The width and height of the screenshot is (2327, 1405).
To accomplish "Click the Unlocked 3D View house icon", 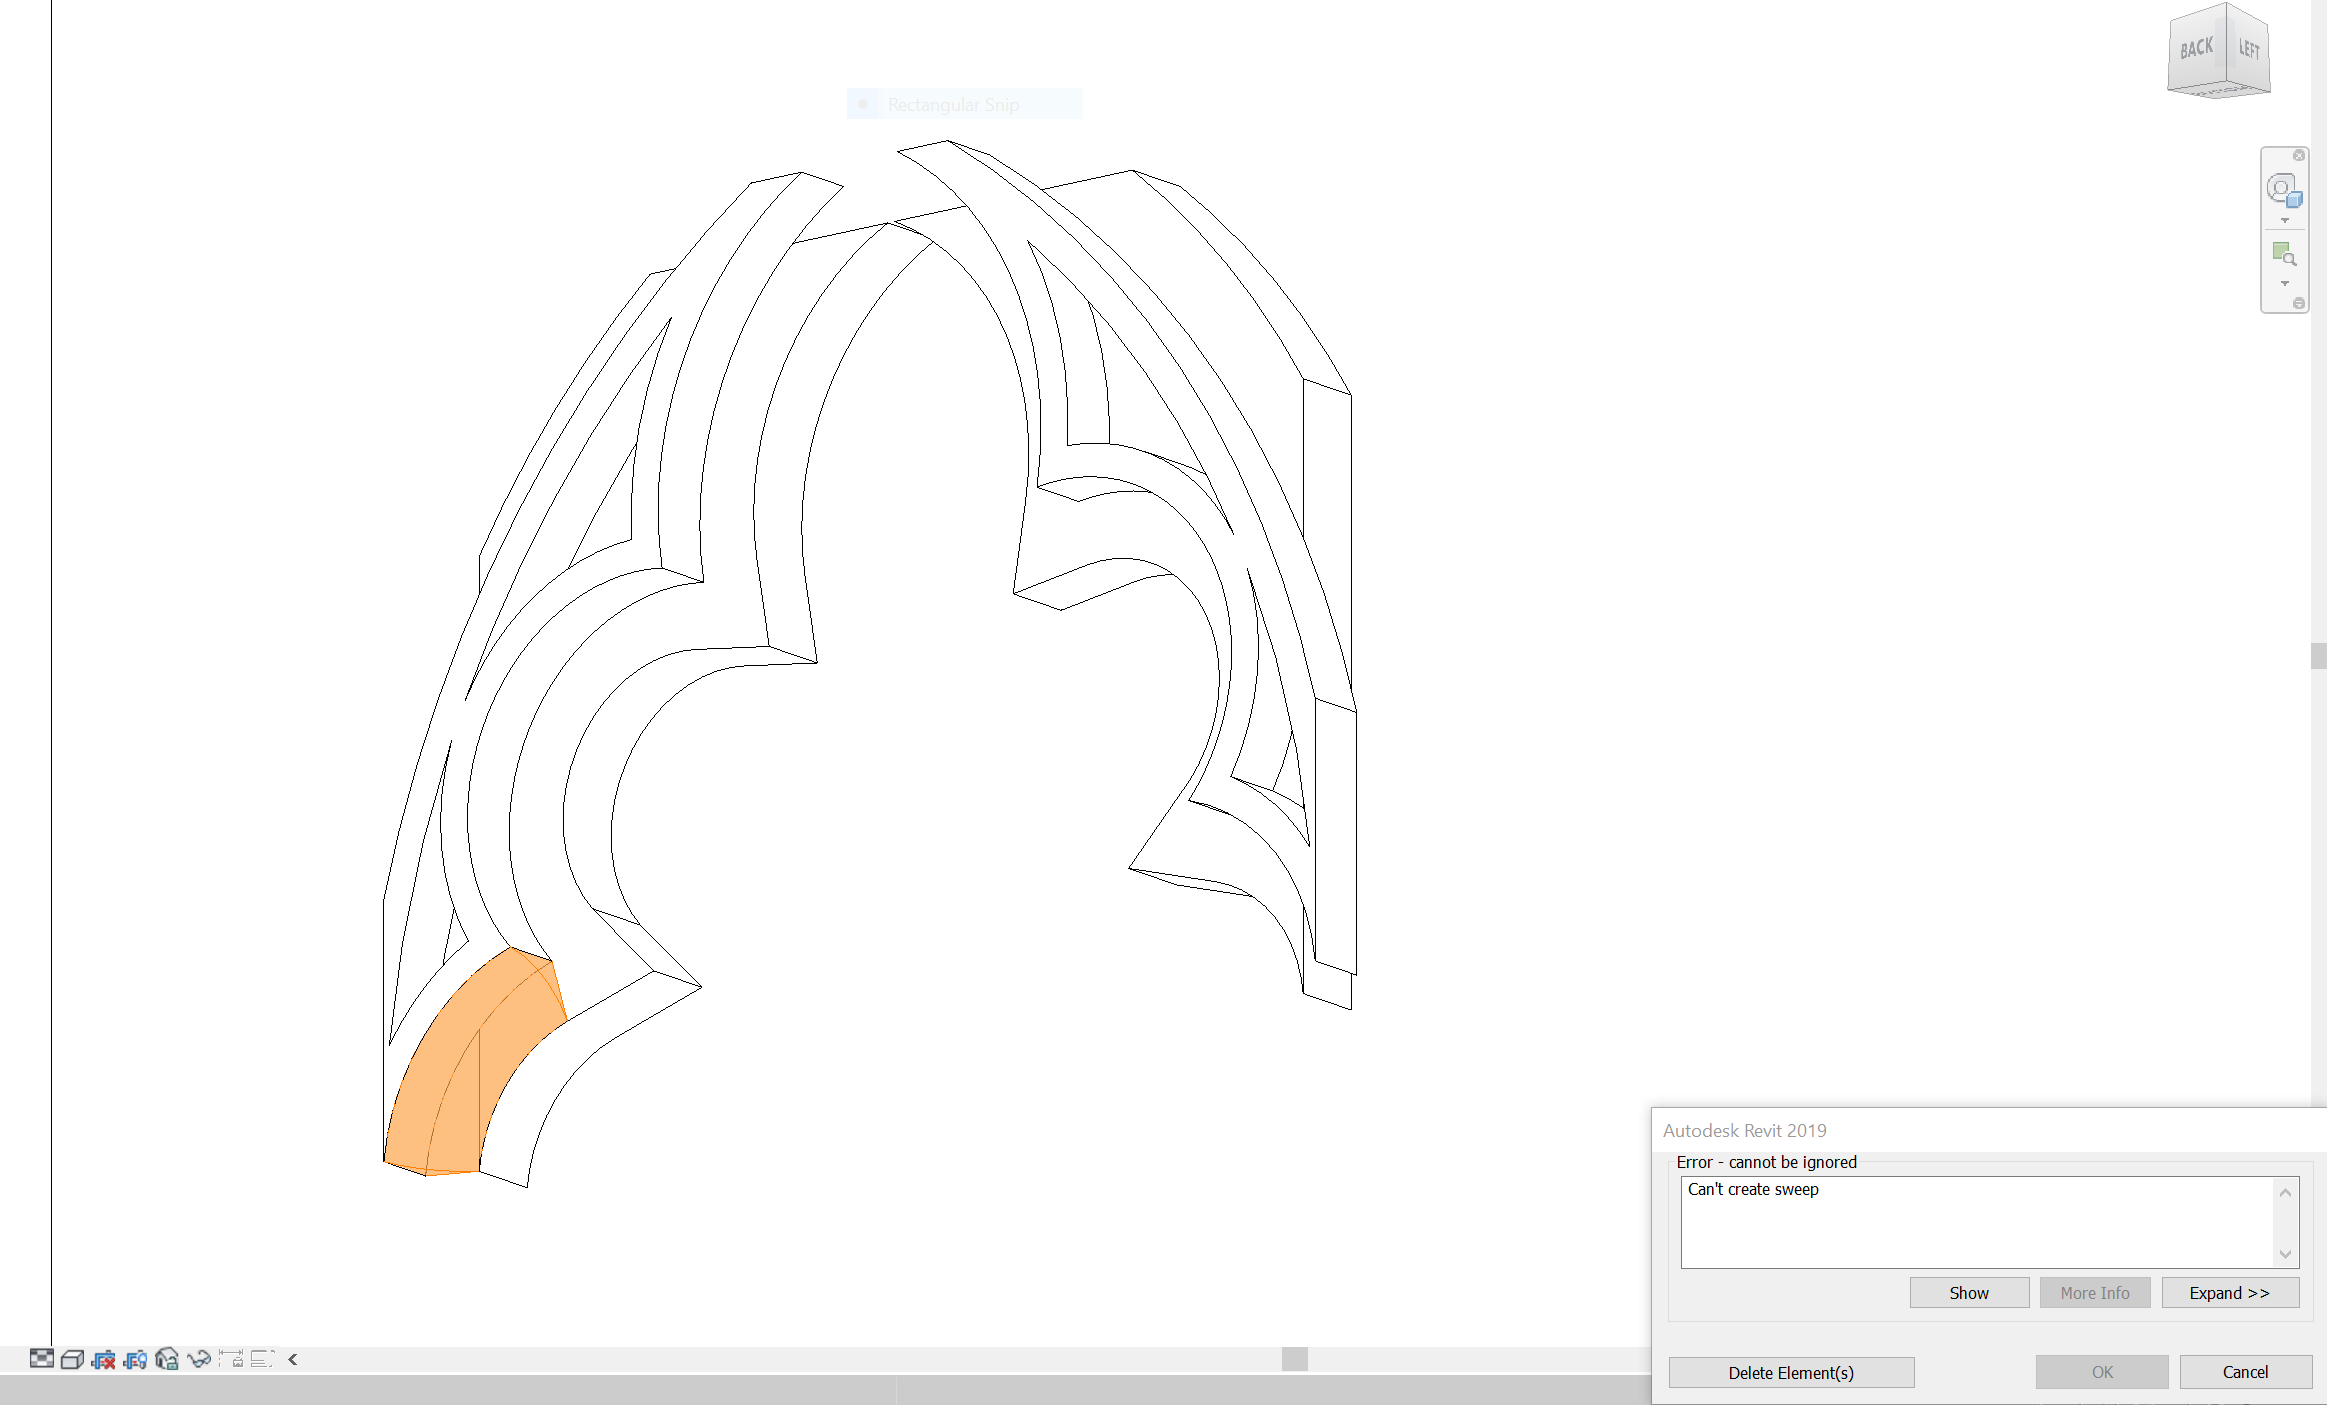I will tap(167, 1359).
